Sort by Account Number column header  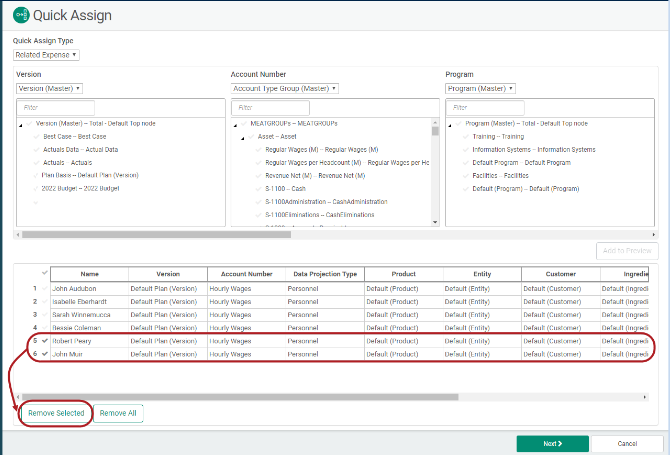tap(246, 274)
